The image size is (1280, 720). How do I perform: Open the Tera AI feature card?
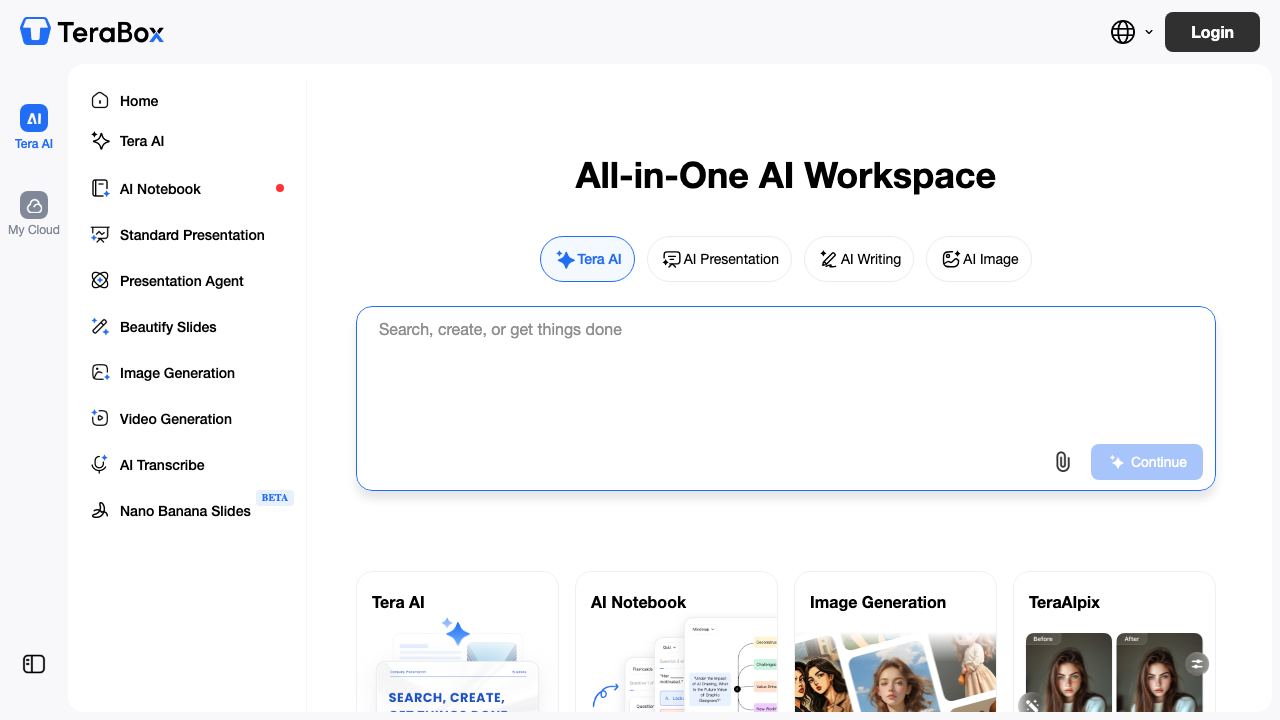457,642
